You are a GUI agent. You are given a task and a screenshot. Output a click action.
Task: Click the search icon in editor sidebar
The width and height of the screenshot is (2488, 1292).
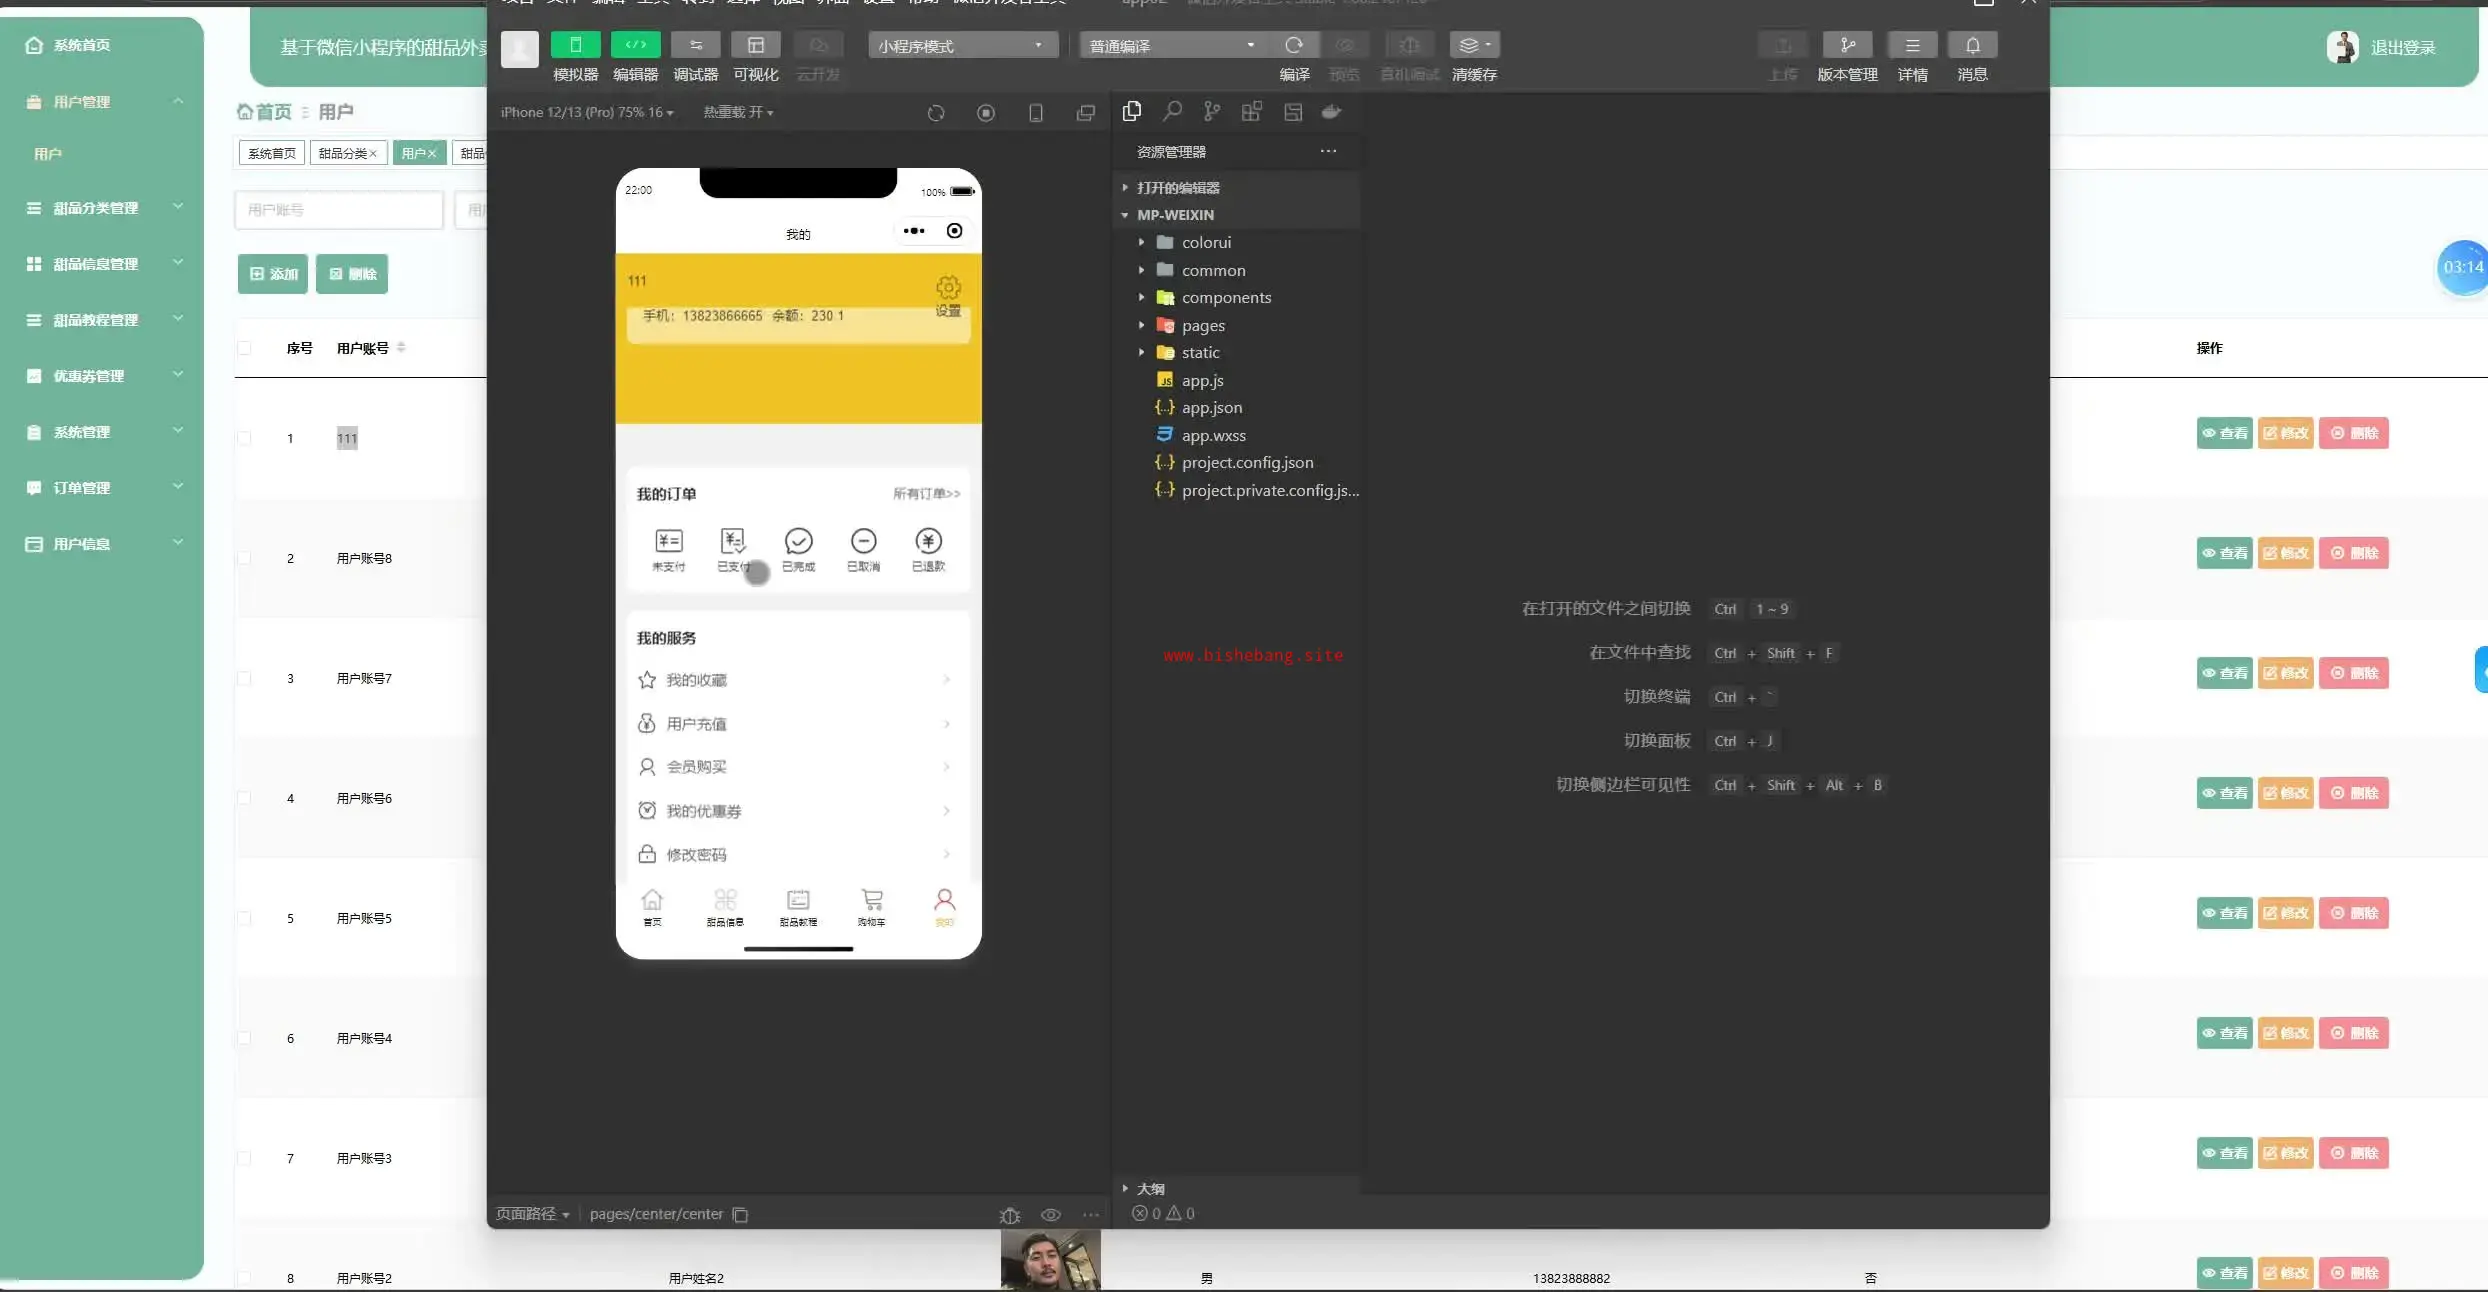[1172, 111]
